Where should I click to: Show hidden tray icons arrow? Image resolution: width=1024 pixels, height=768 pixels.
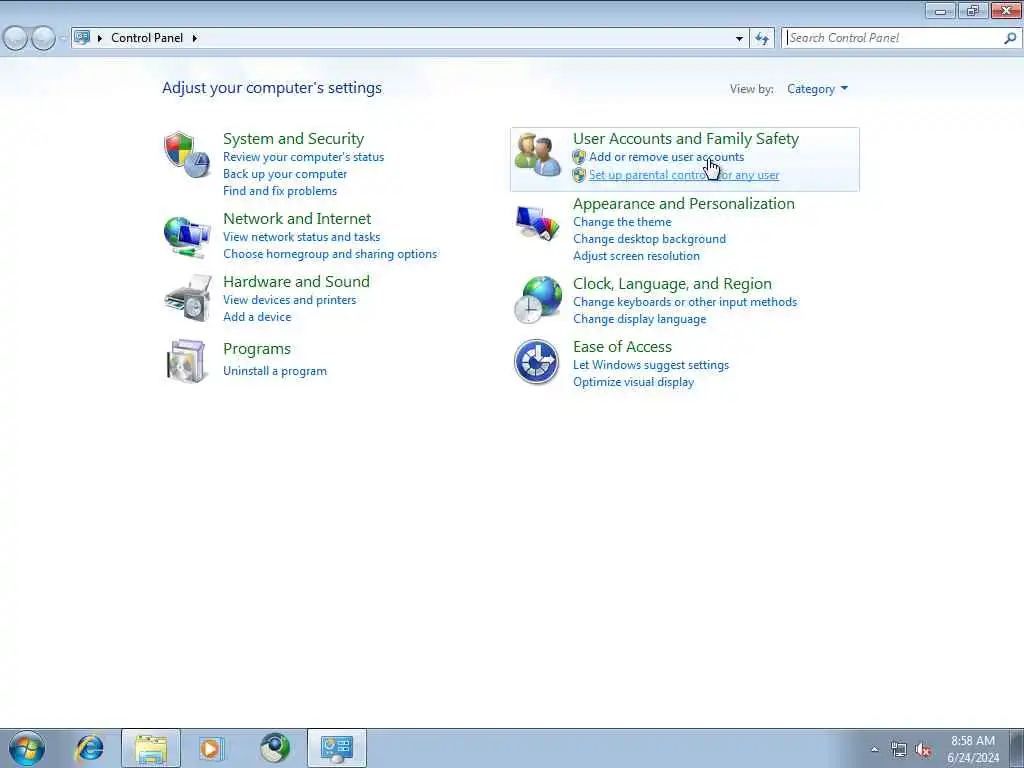click(x=874, y=749)
